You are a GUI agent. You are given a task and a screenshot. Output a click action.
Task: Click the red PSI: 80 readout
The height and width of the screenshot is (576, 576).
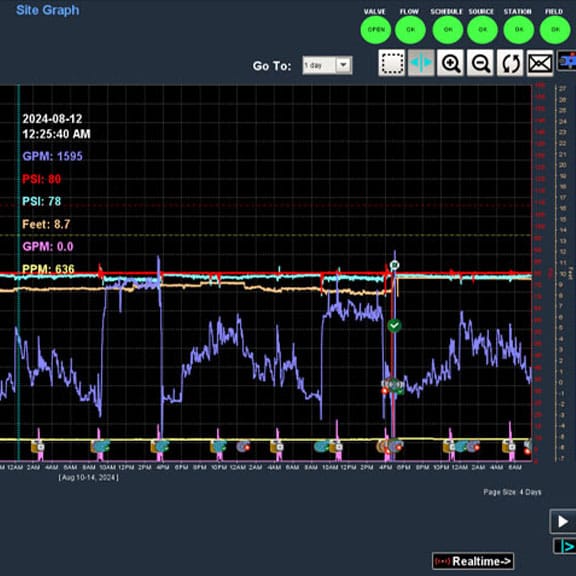[42, 179]
